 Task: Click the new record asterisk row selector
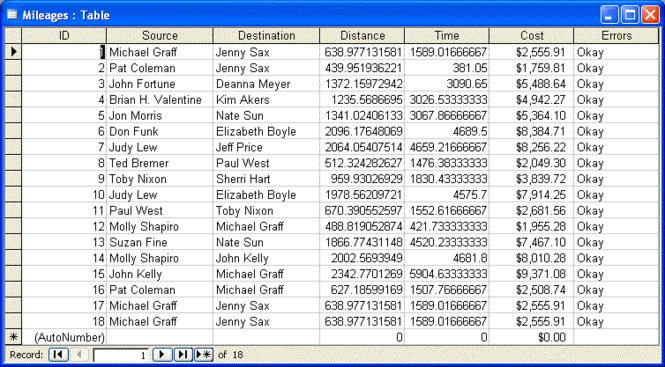point(13,338)
